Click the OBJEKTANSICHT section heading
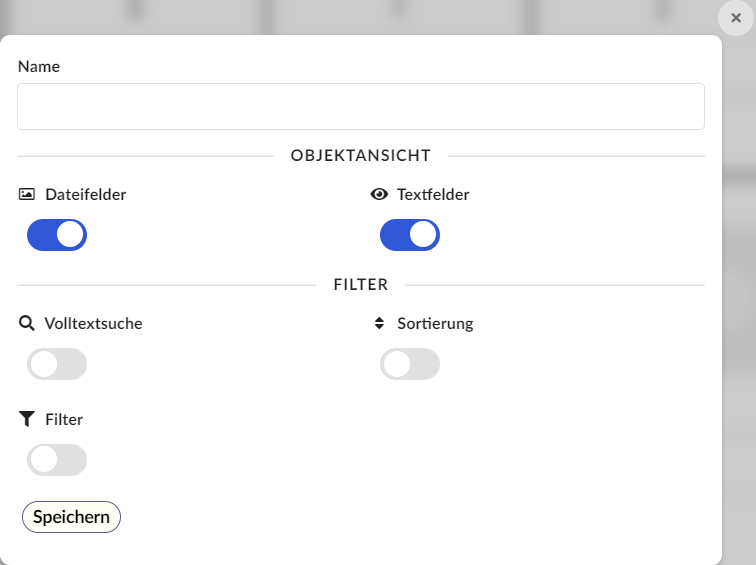The height and width of the screenshot is (565, 756). pyautogui.click(x=361, y=156)
